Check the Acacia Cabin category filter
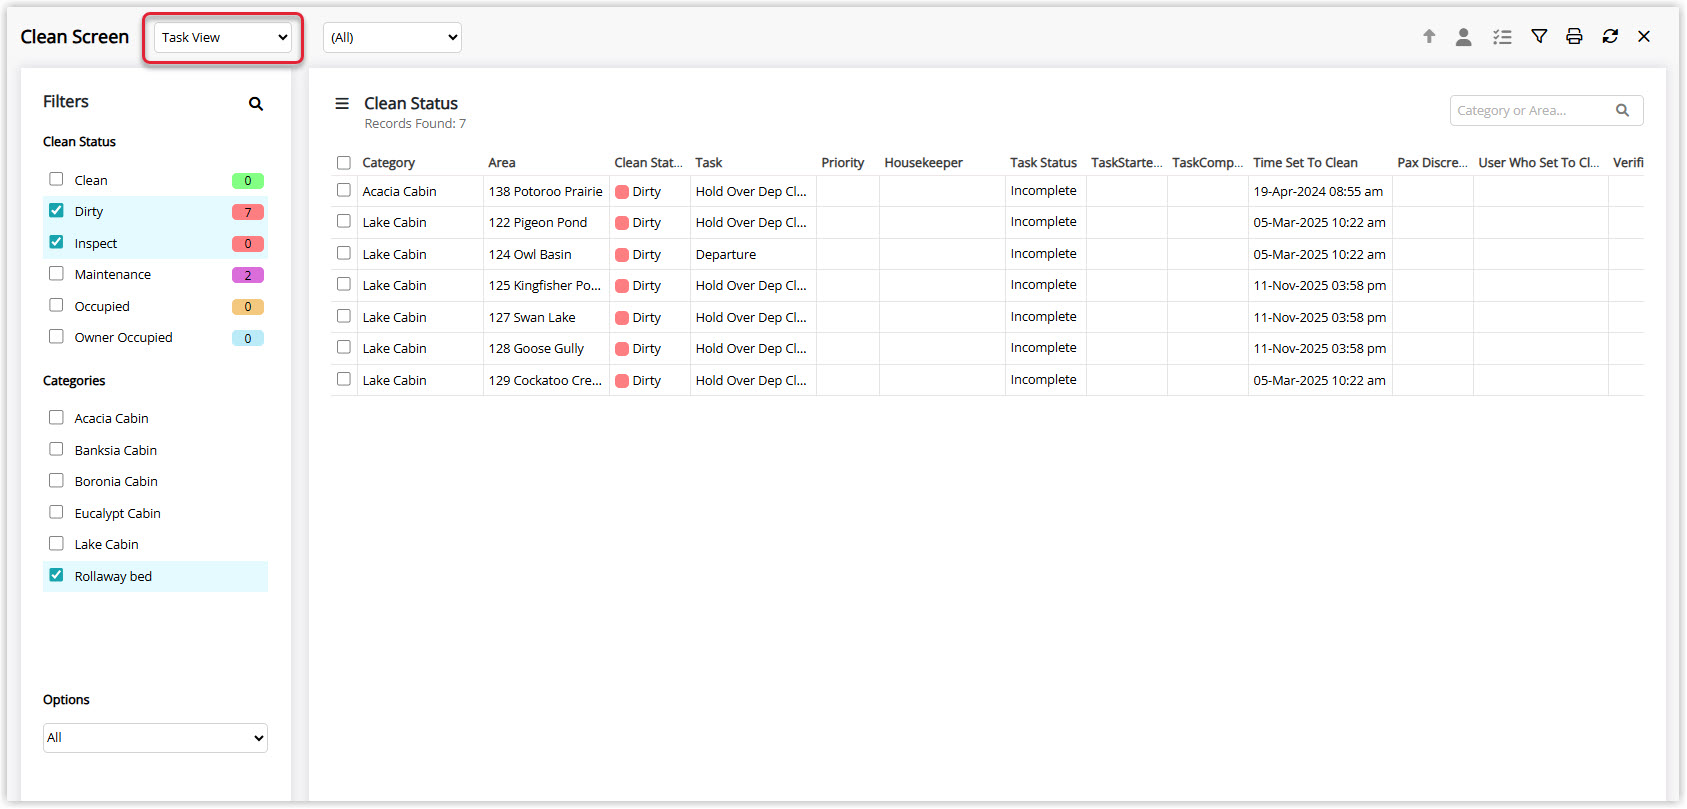 56,418
